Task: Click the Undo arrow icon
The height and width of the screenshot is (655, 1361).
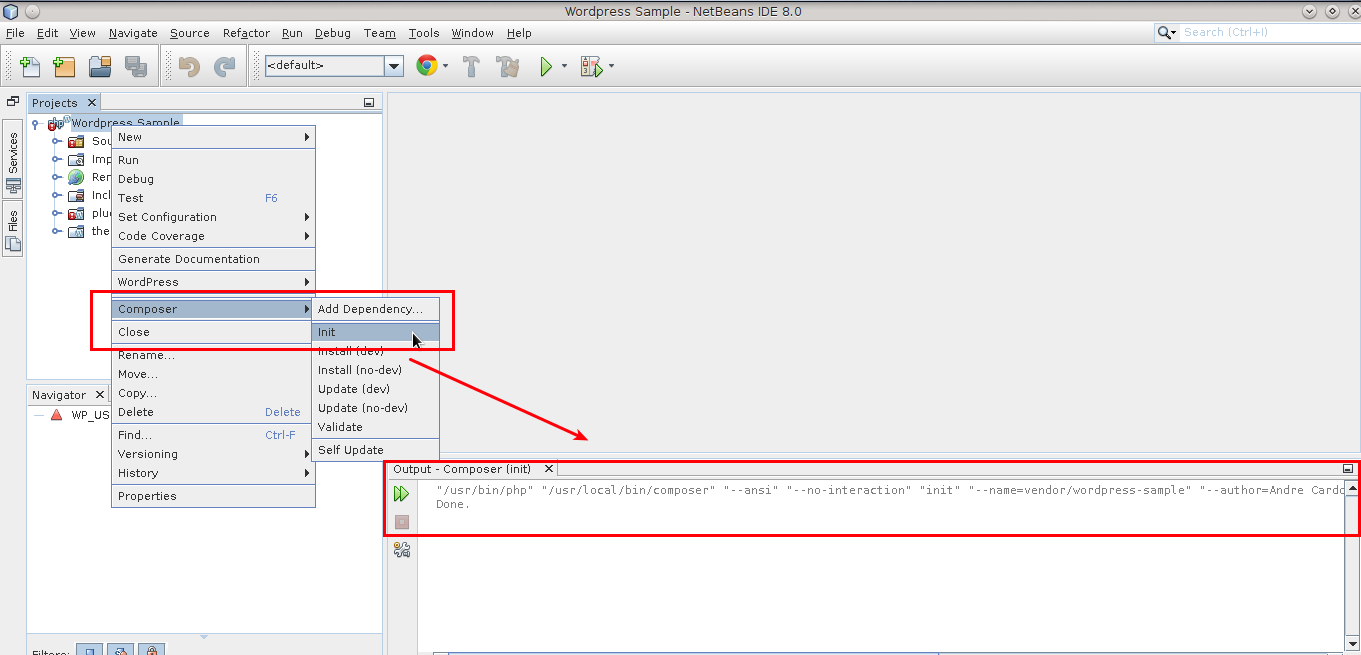Action: pyautogui.click(x=188, y=67)
